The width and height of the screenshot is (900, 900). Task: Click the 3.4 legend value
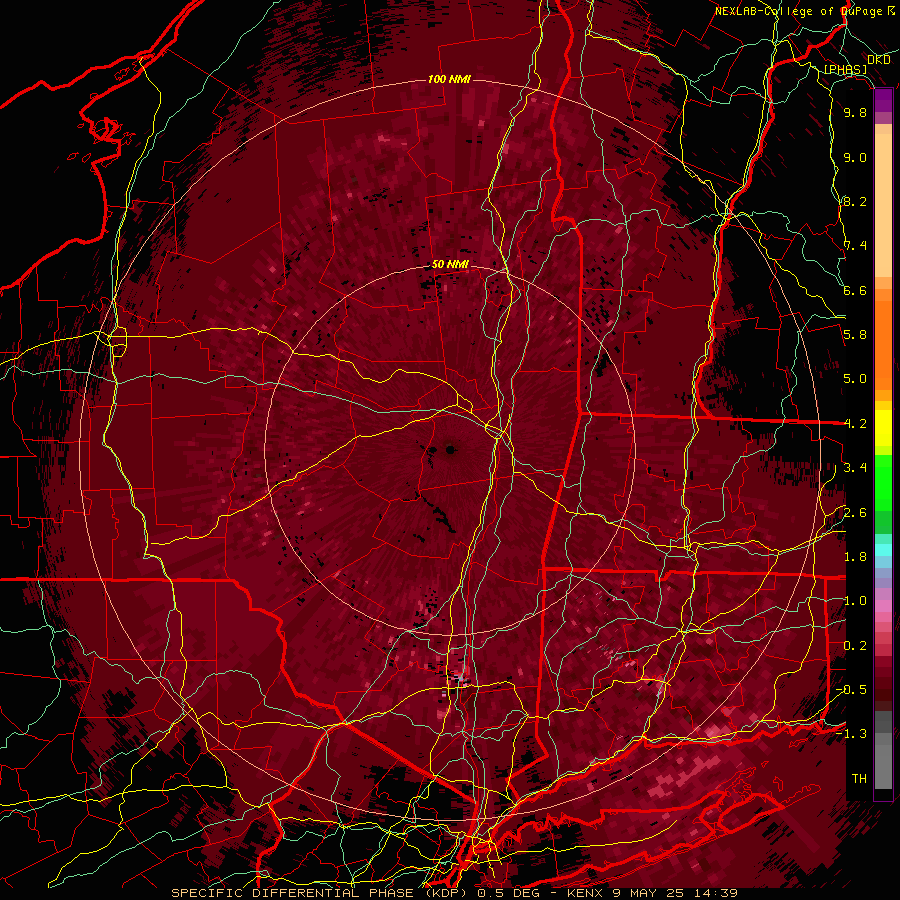pos(855,468)
